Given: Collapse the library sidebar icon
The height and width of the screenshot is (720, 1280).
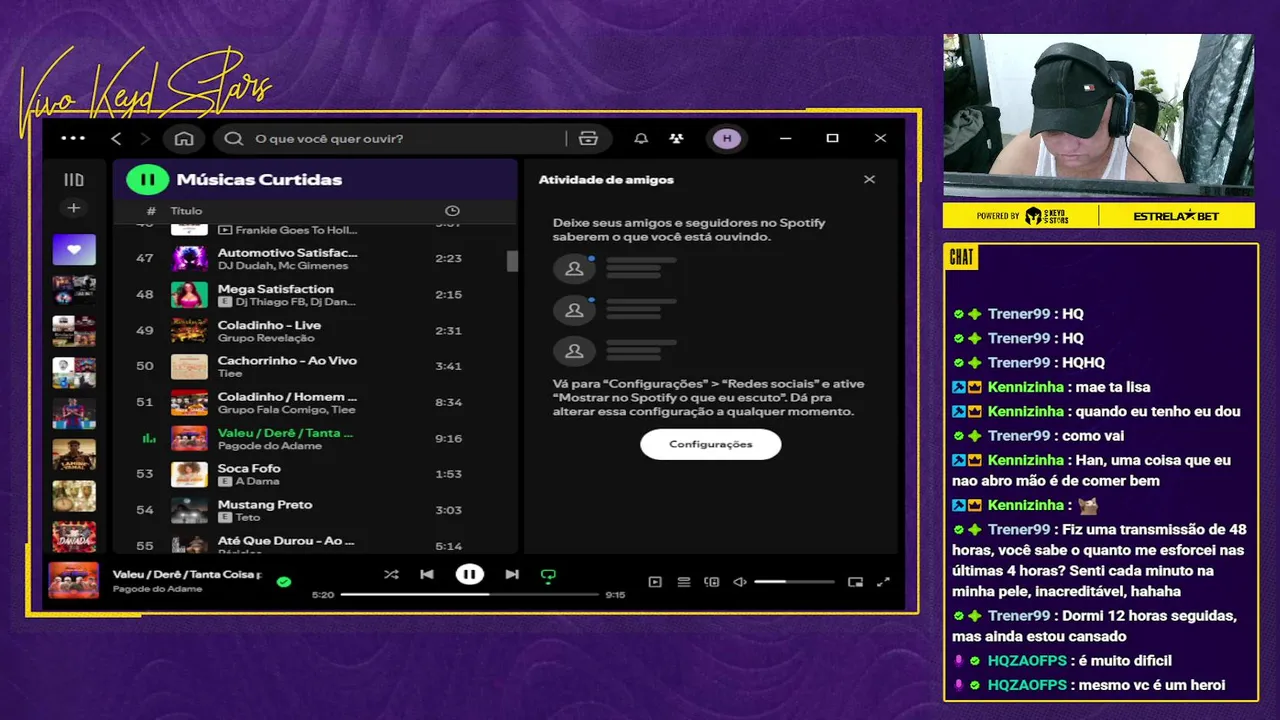Looking at the screenshot, I should click(x=74, y=180).
